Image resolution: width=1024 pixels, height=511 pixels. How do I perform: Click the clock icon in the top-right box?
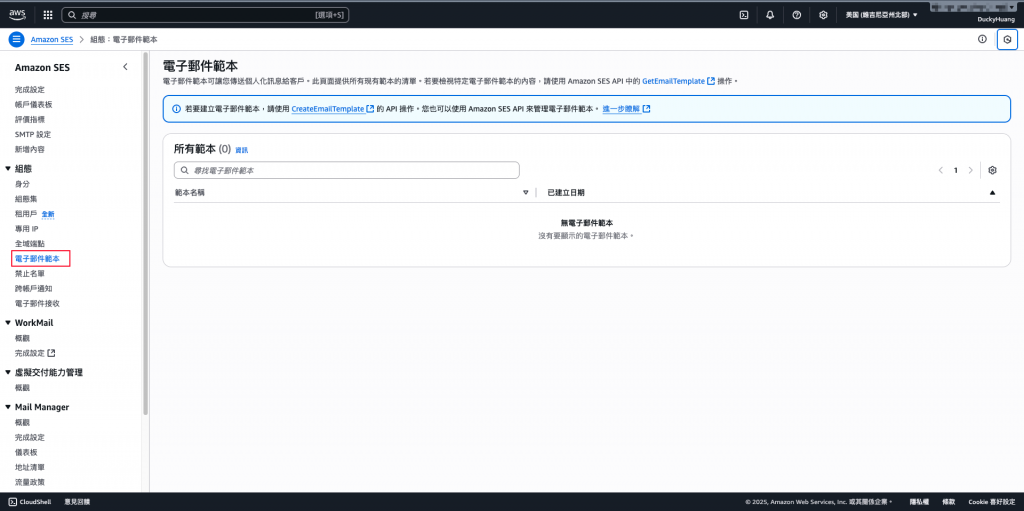click(x=1008, y=39)
